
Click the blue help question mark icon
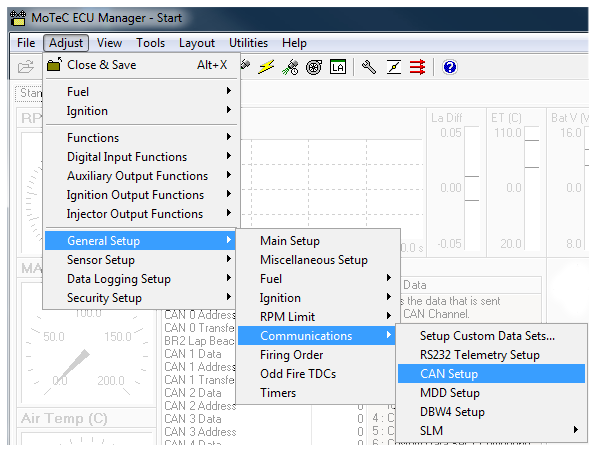450,67
